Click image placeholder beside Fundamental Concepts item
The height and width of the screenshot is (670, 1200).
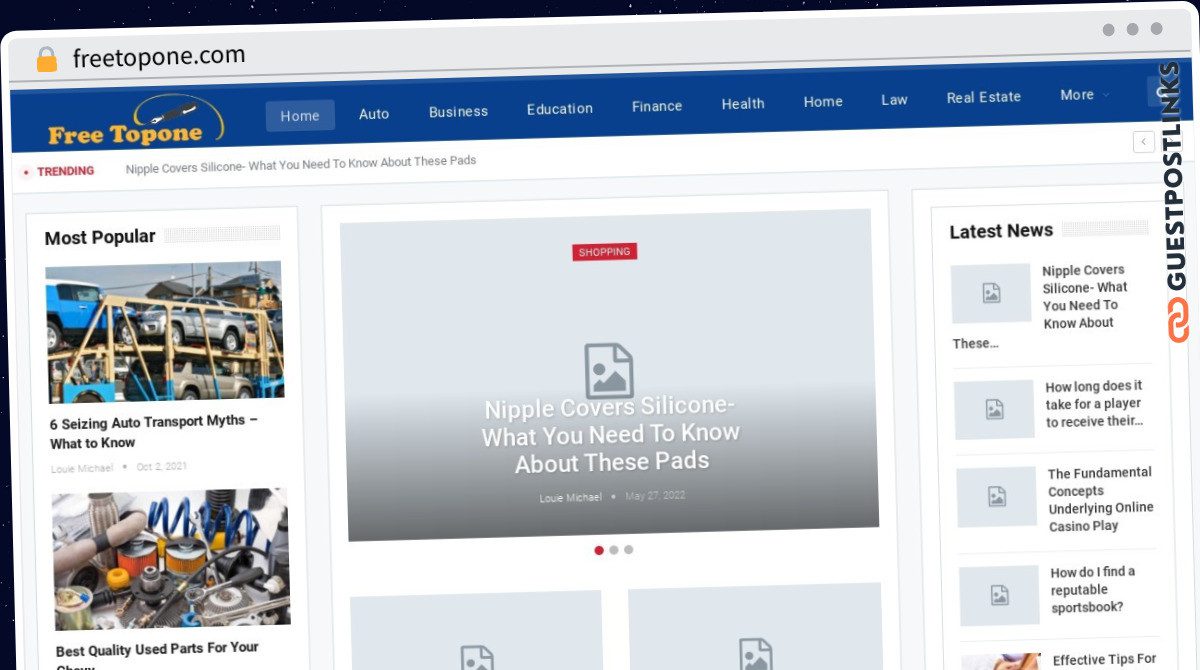pos(997,497)
